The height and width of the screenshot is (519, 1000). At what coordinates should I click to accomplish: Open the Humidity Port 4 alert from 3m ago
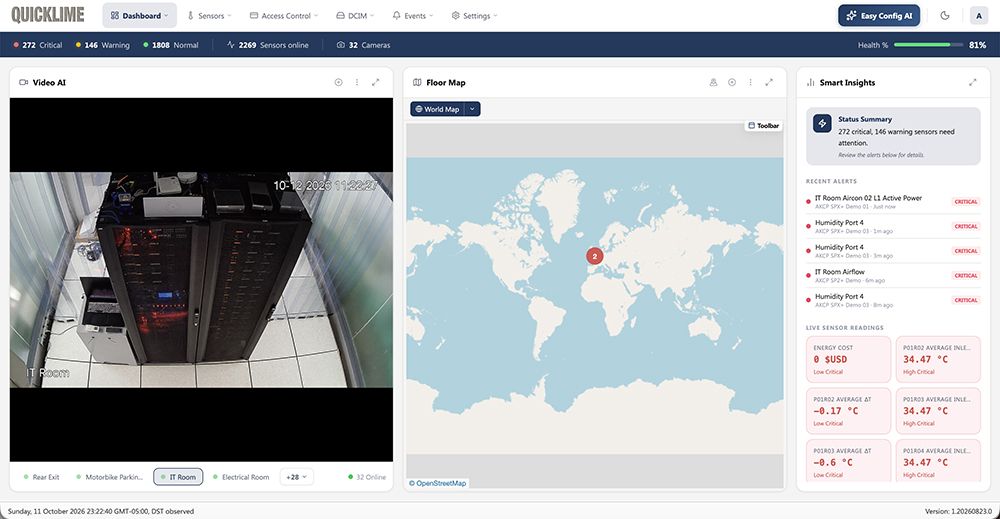coord(893,251)
